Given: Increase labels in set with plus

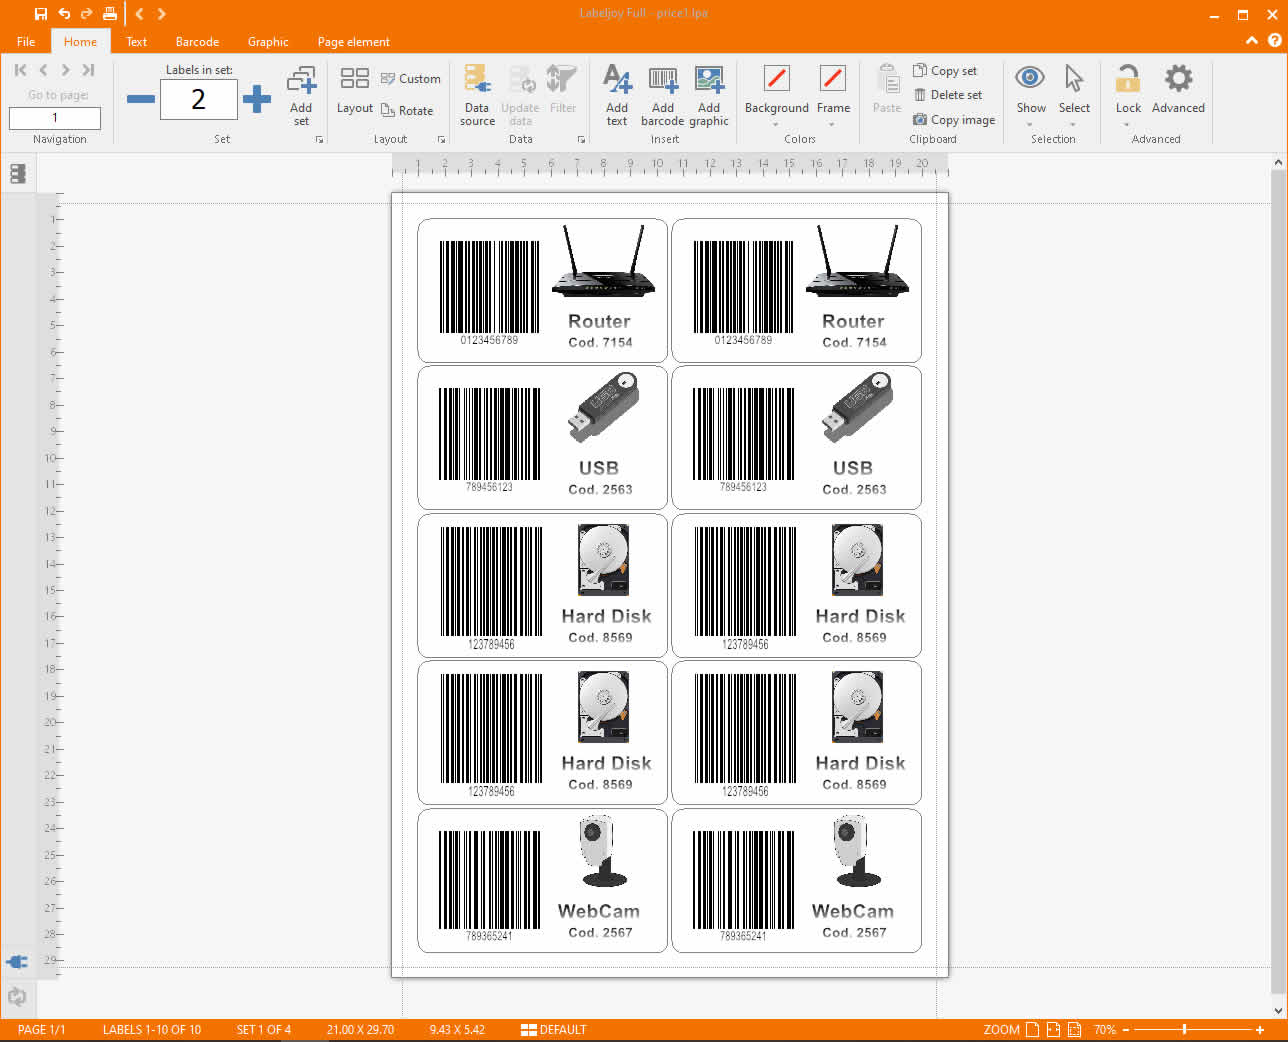Looking at the screenshot, I should tap(257, 99).
